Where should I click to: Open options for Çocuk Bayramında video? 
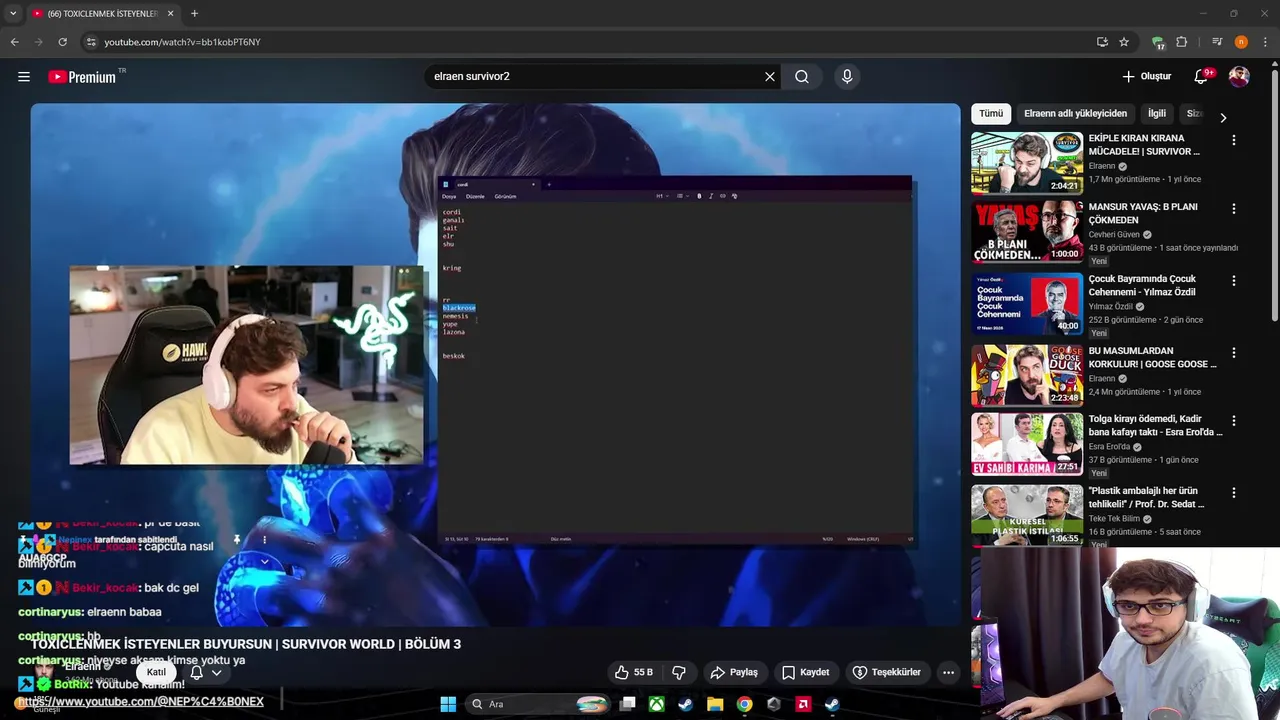pos(1234,281)
